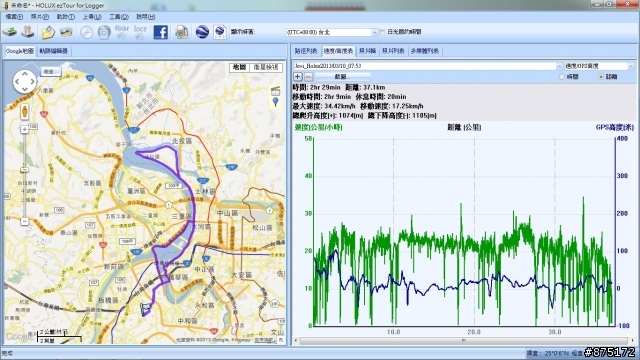Open track file with the yellow folder icon
This screenshot has width=640, height=360.
point(48,32)
